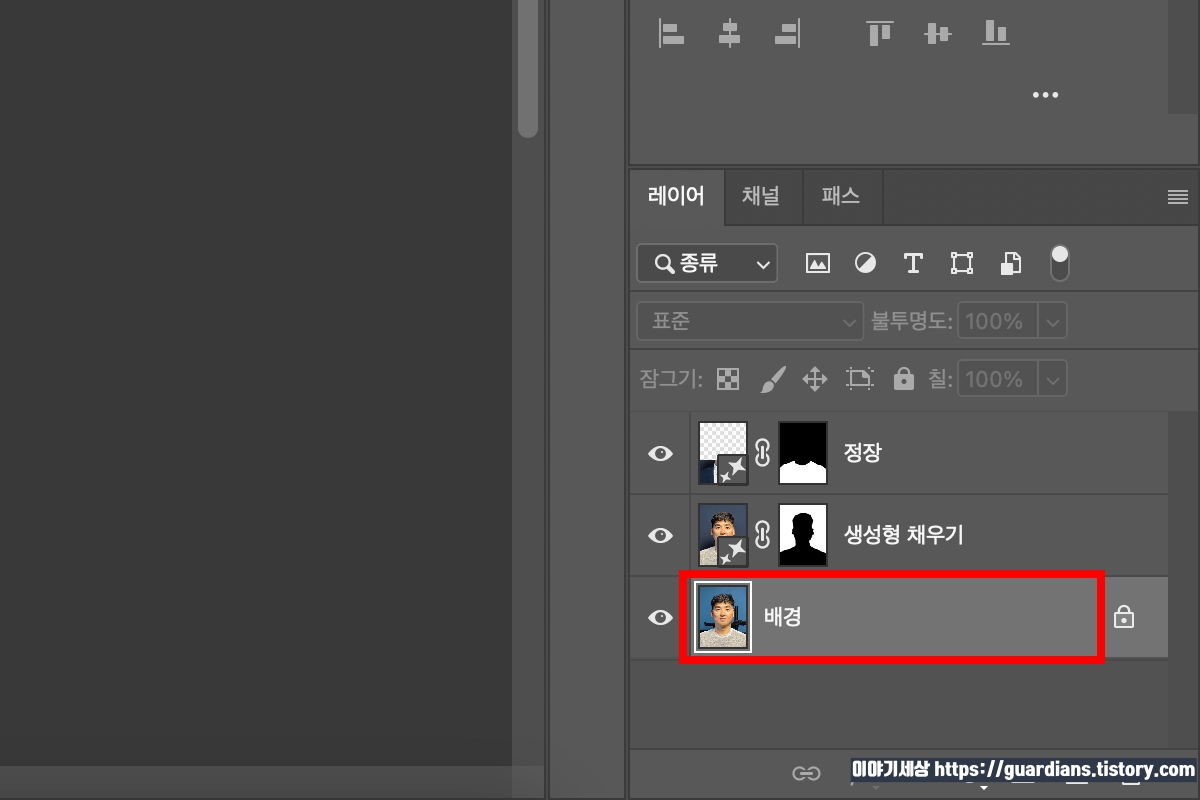Toggle layer filtering switch

pos(1060,263)
